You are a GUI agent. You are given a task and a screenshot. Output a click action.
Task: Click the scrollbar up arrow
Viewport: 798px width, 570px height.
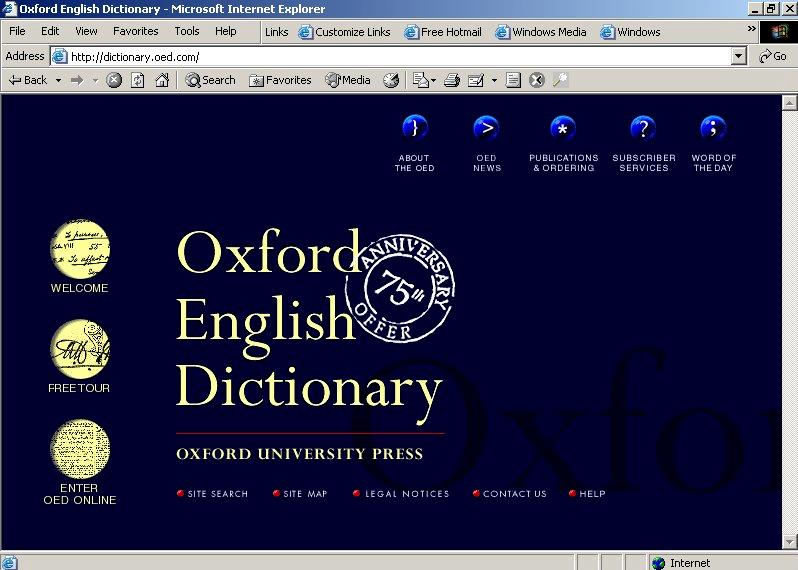[789, 102]
